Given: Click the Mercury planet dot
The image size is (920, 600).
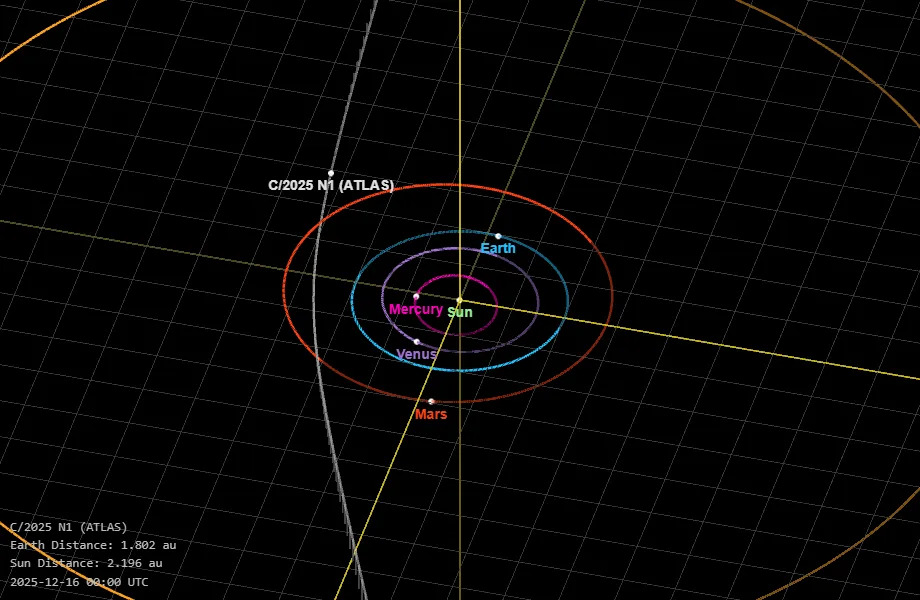Looking at the screenshot, I should [416, 296].
